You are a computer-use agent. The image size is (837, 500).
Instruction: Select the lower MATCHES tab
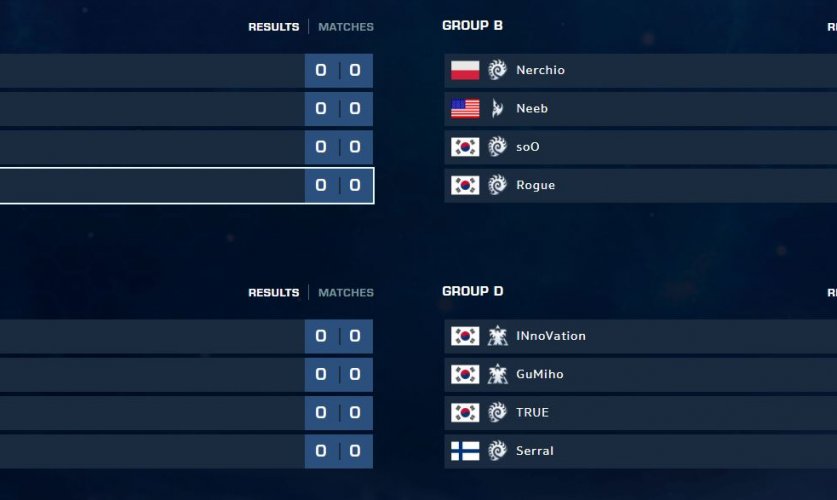[x=346, y=293]
